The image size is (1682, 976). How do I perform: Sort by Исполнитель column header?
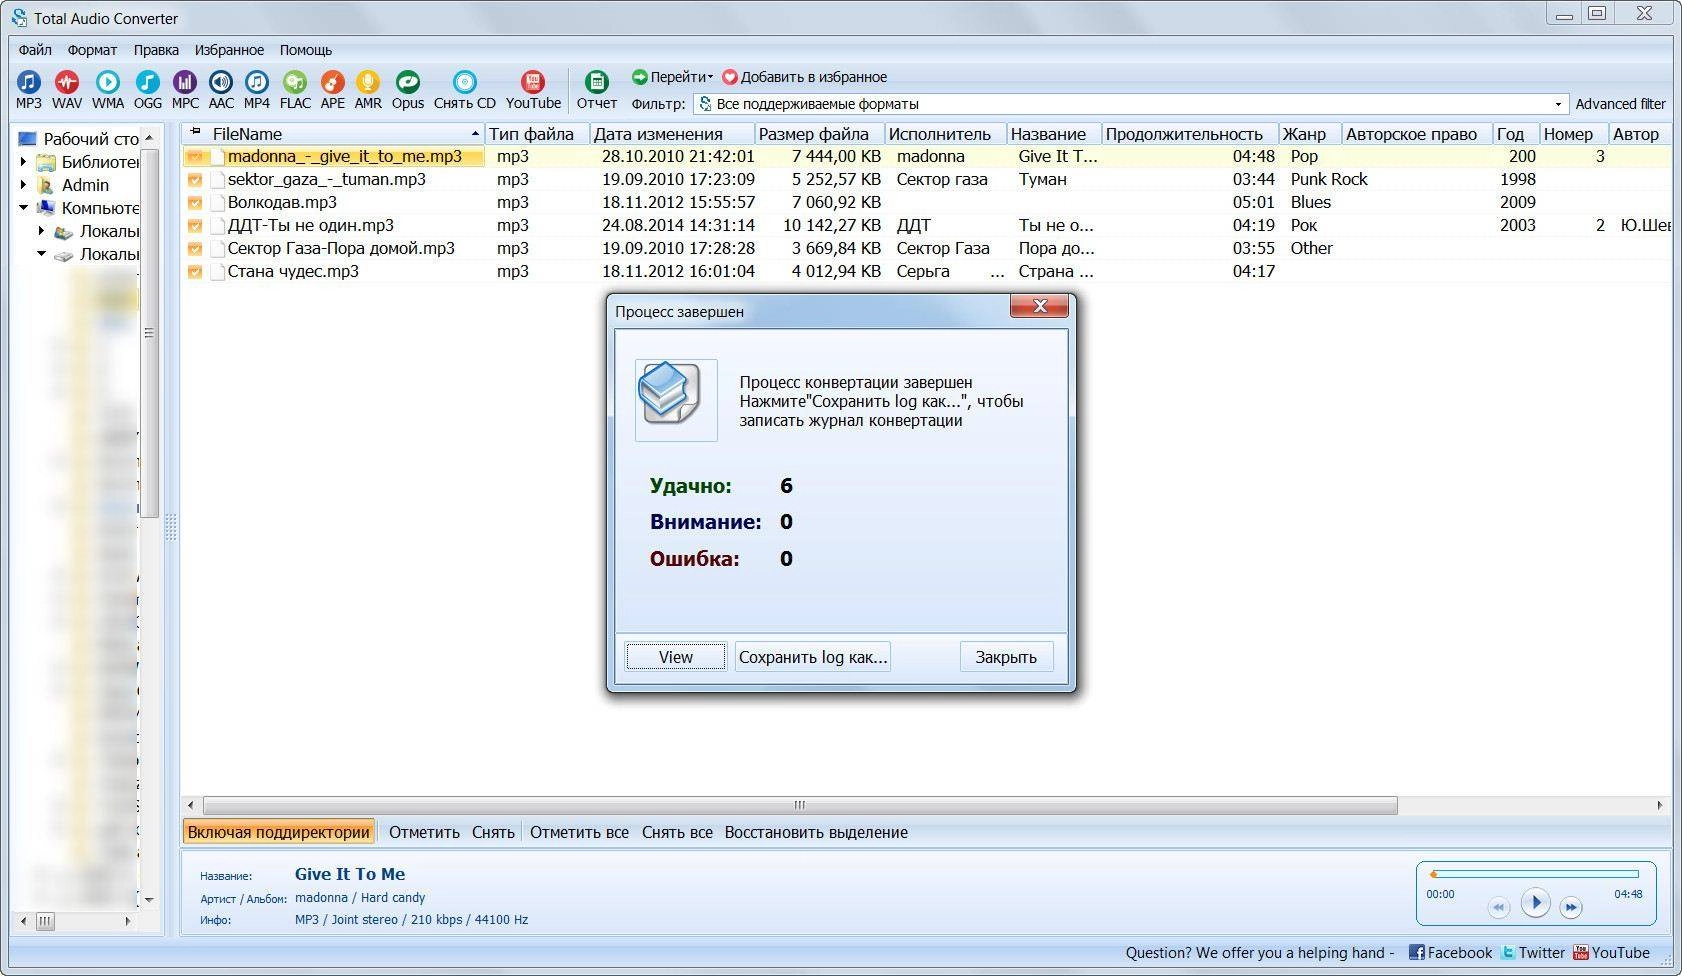945,134
